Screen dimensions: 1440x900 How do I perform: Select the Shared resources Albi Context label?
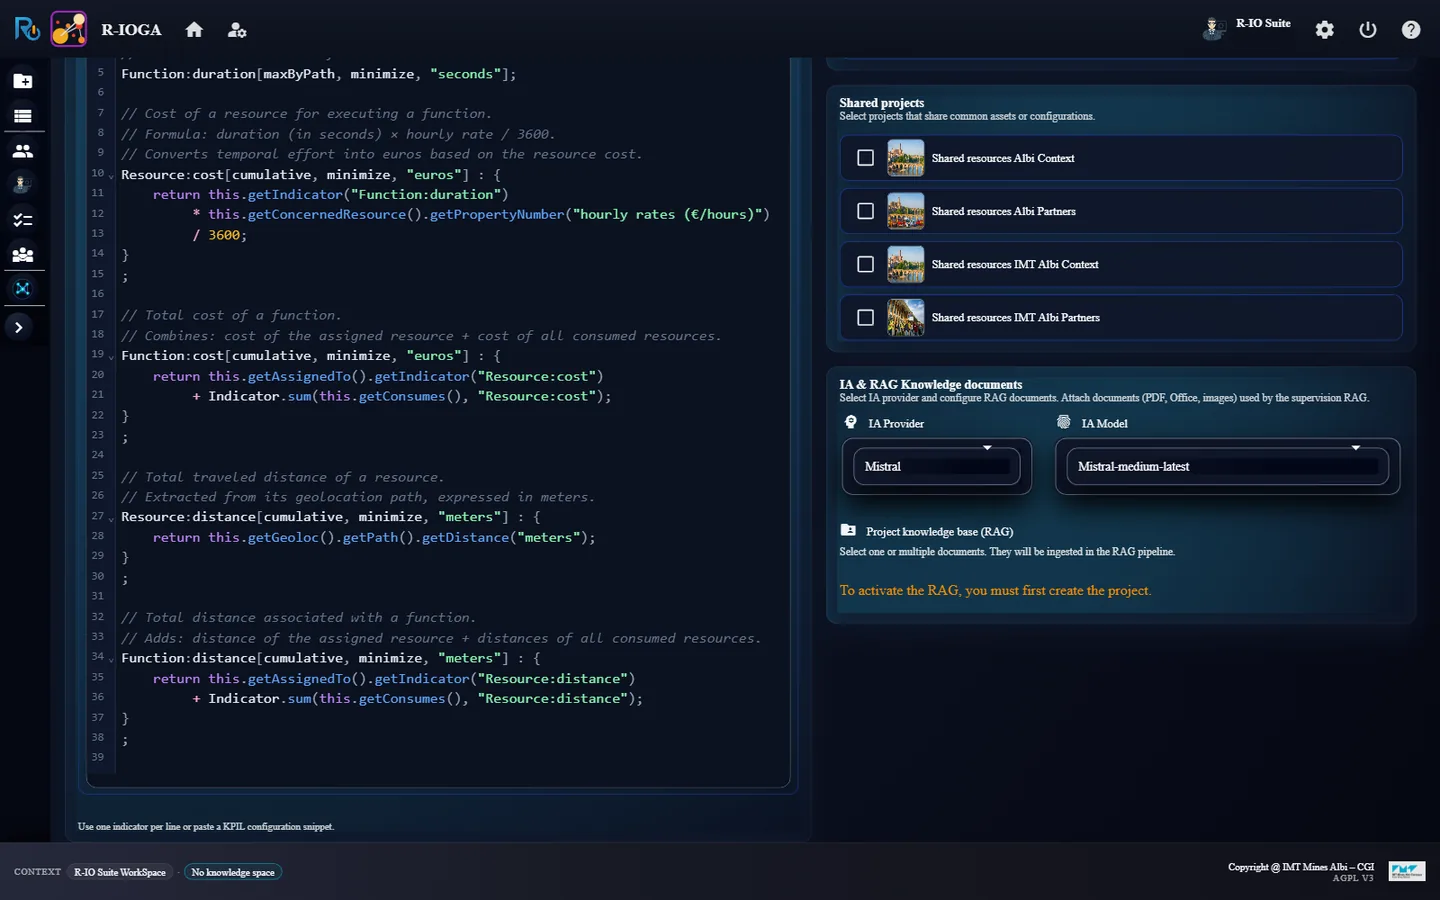pos(1003,158)
